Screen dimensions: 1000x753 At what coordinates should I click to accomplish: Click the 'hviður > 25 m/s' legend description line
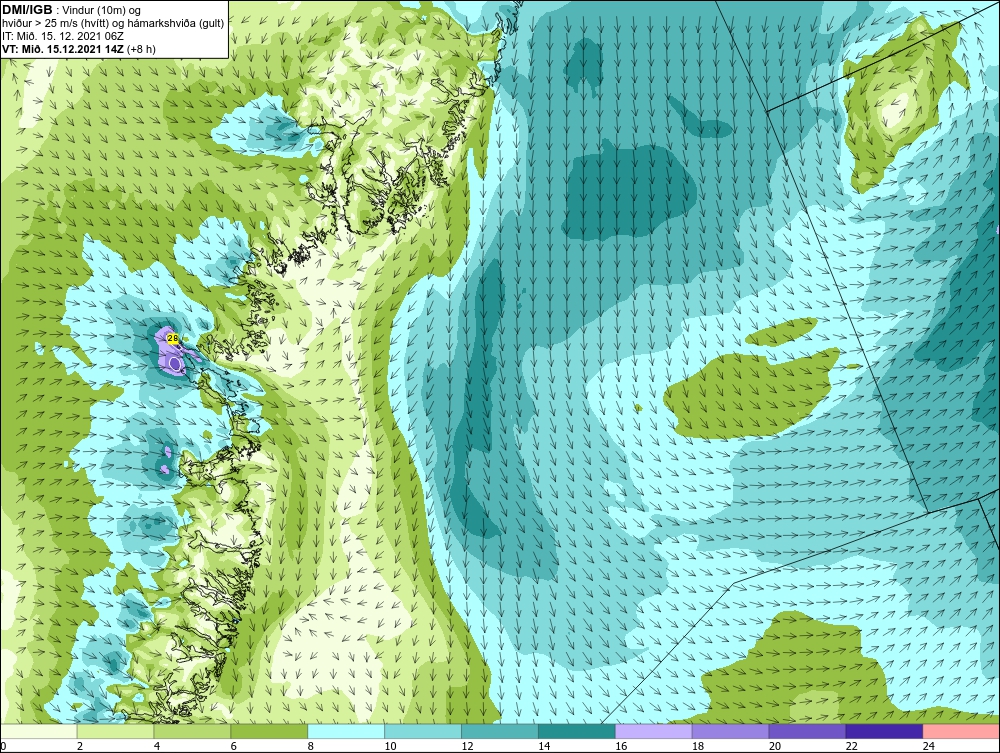pyautogui.click(x=113, y=24)
